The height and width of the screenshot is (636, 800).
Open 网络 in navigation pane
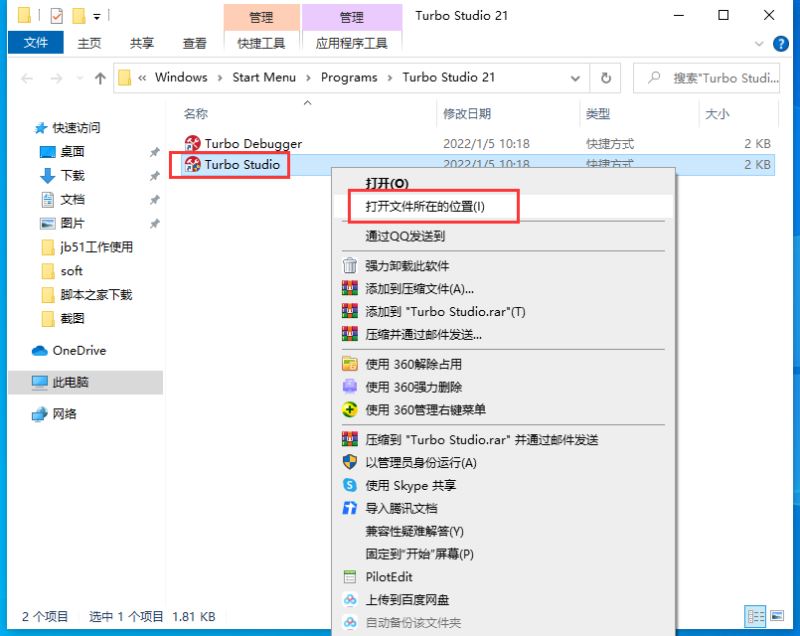tap(54, 414)
